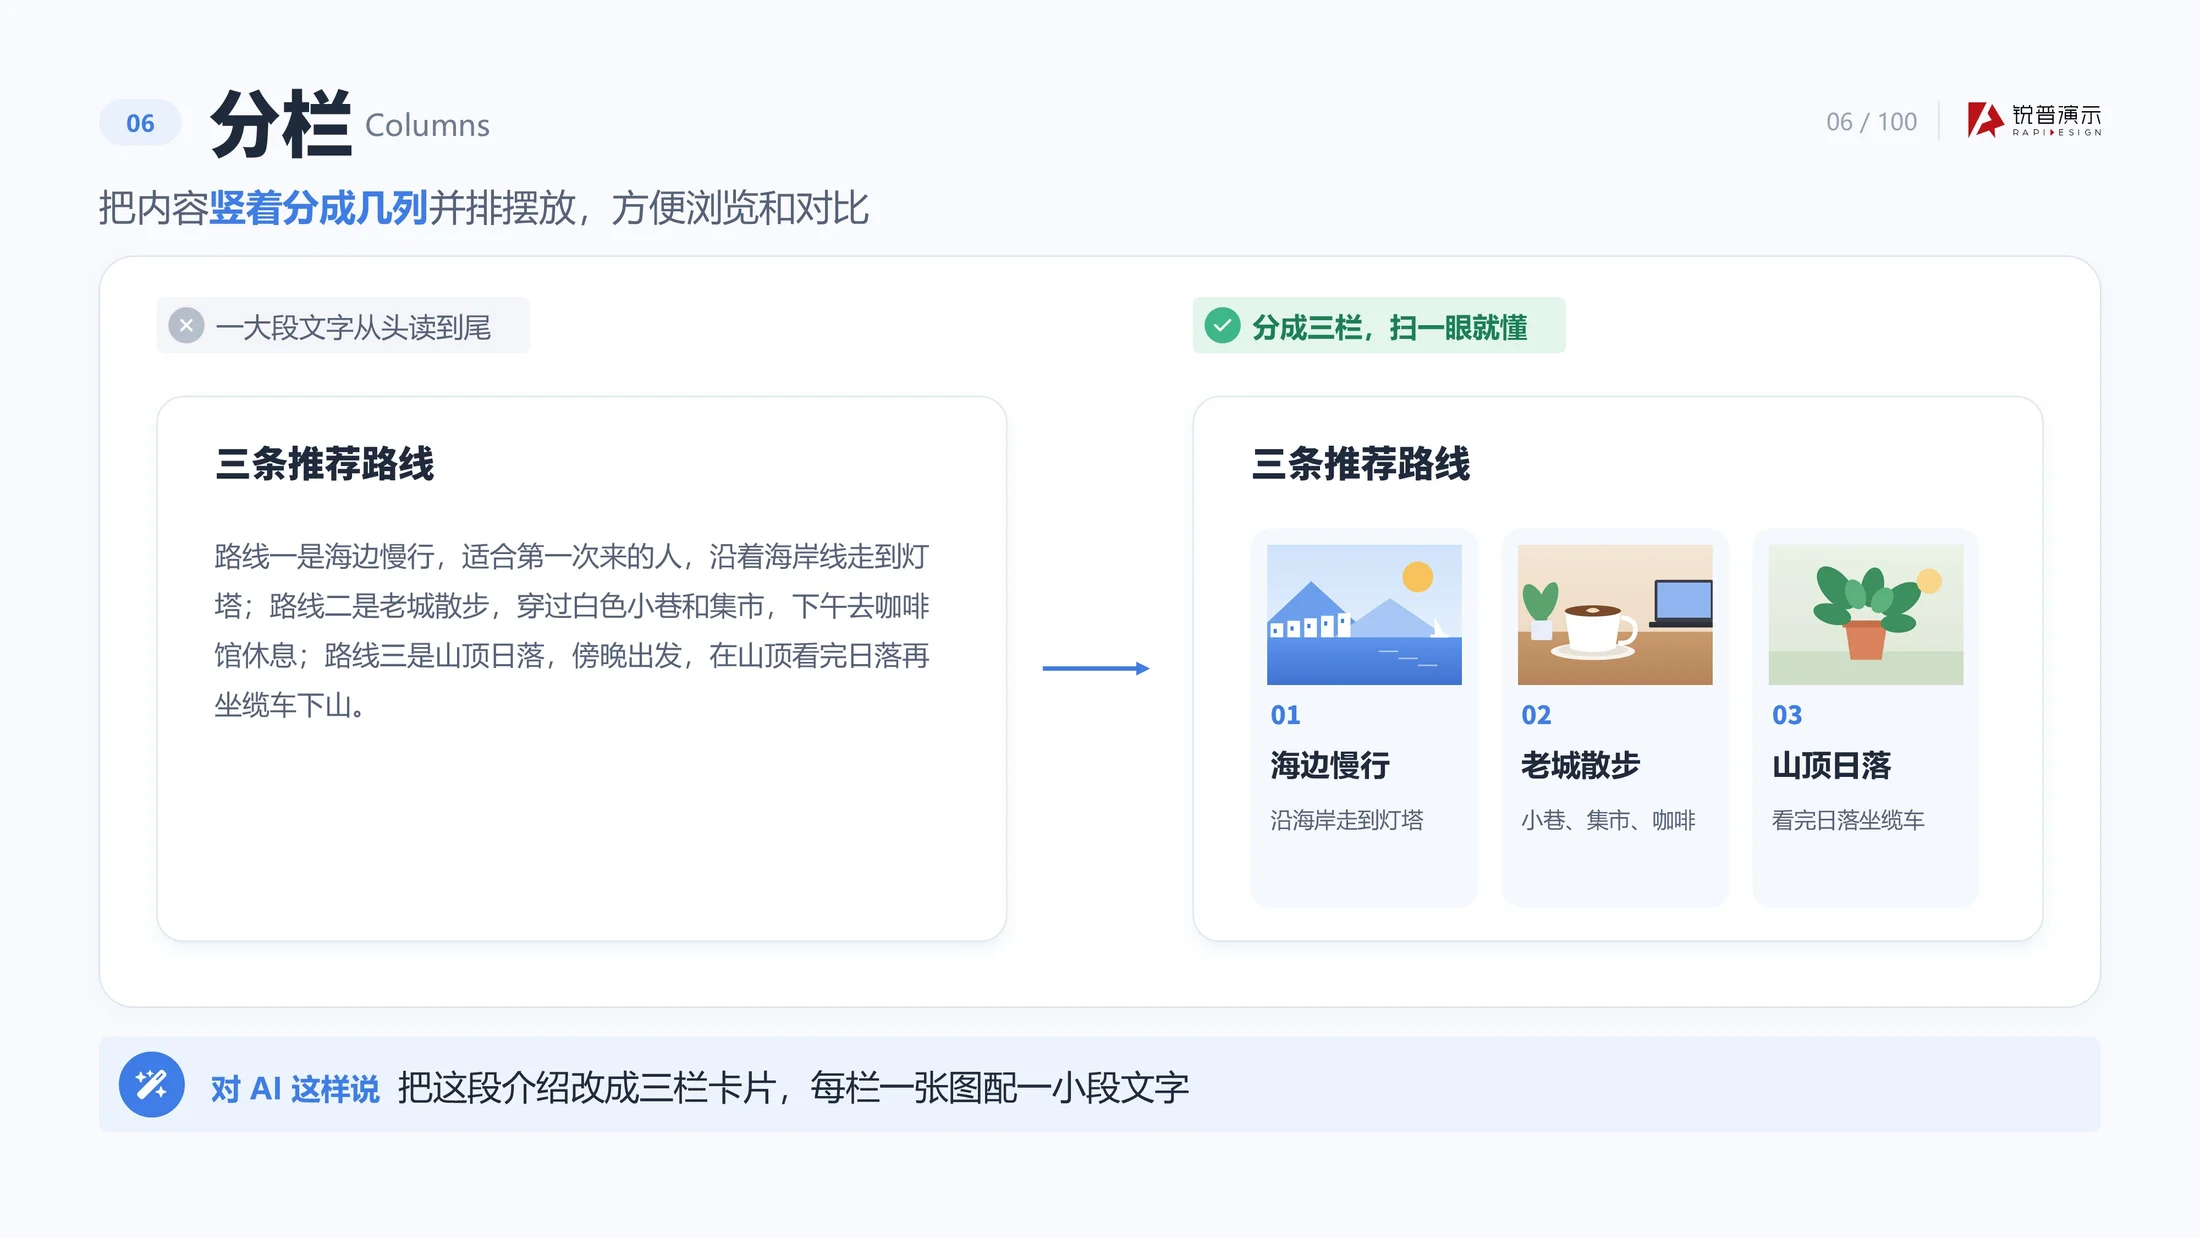Screen dimensions: 2200x1238
Task: Click the 02 number label
Action: click(1536, 715)
